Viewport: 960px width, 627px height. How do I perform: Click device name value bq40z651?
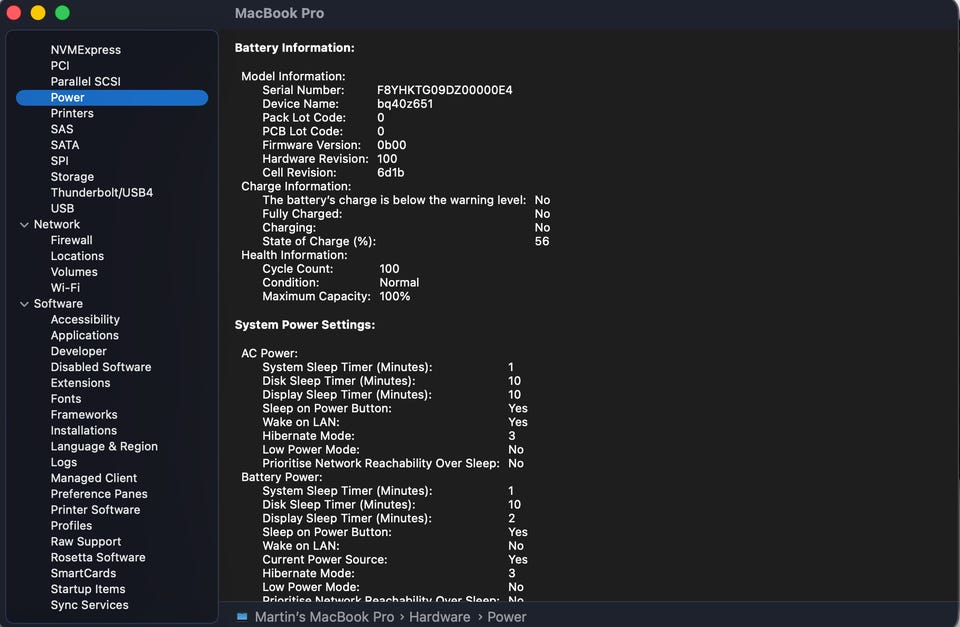[x=405, y=104]
